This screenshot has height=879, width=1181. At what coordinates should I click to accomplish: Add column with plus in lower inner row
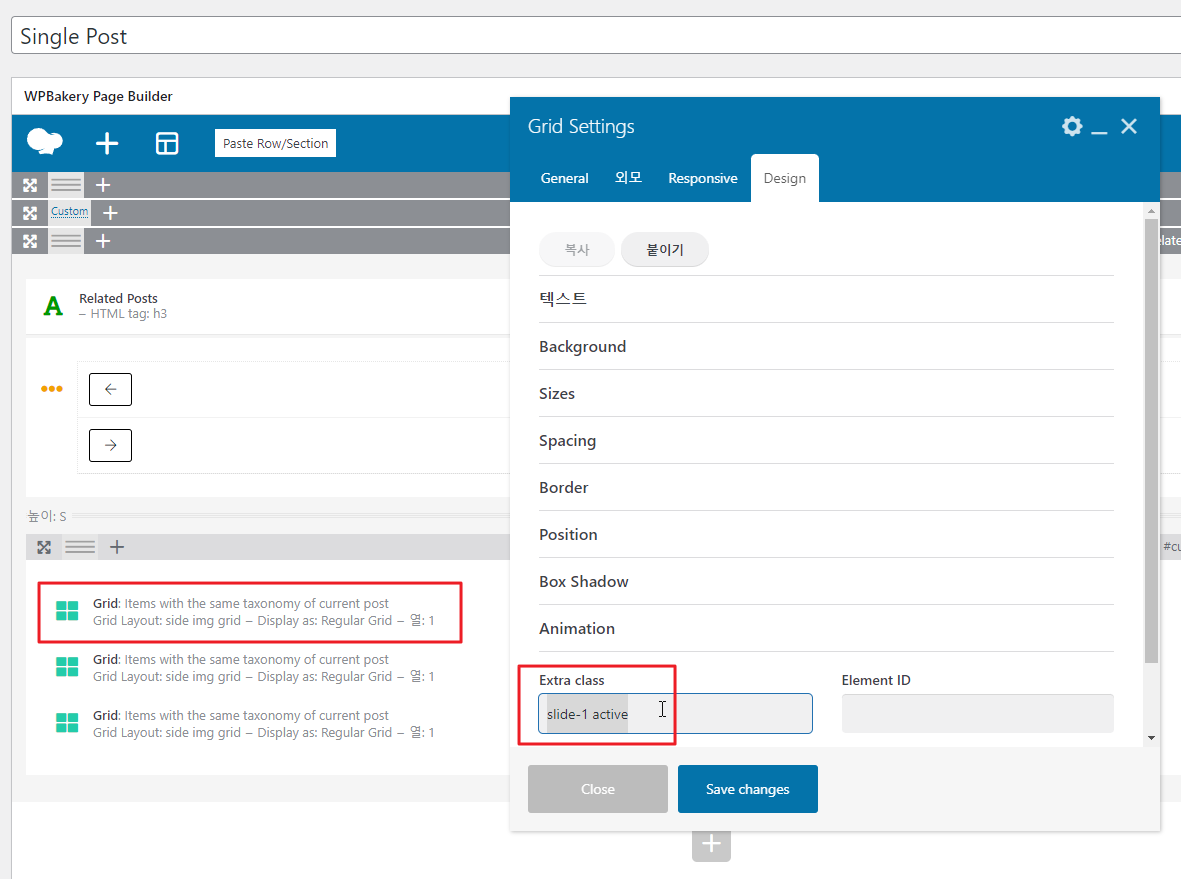tap(117, 548)
